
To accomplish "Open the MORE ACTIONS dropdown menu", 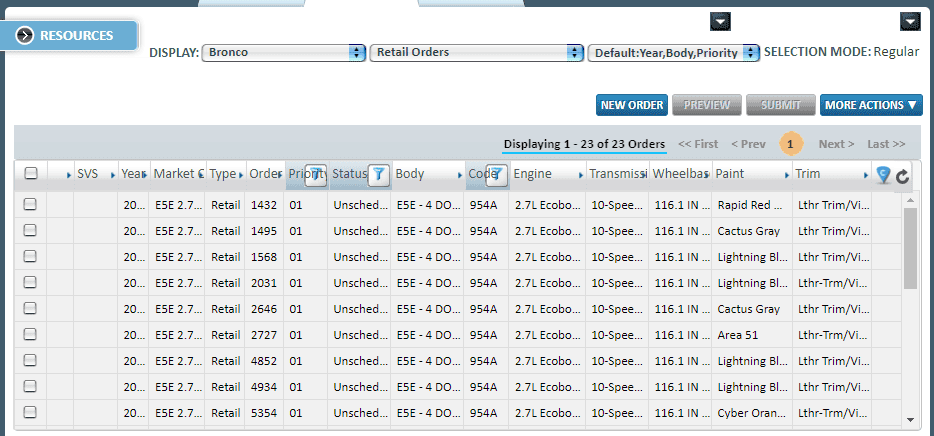I will click(x=871, y=105).
